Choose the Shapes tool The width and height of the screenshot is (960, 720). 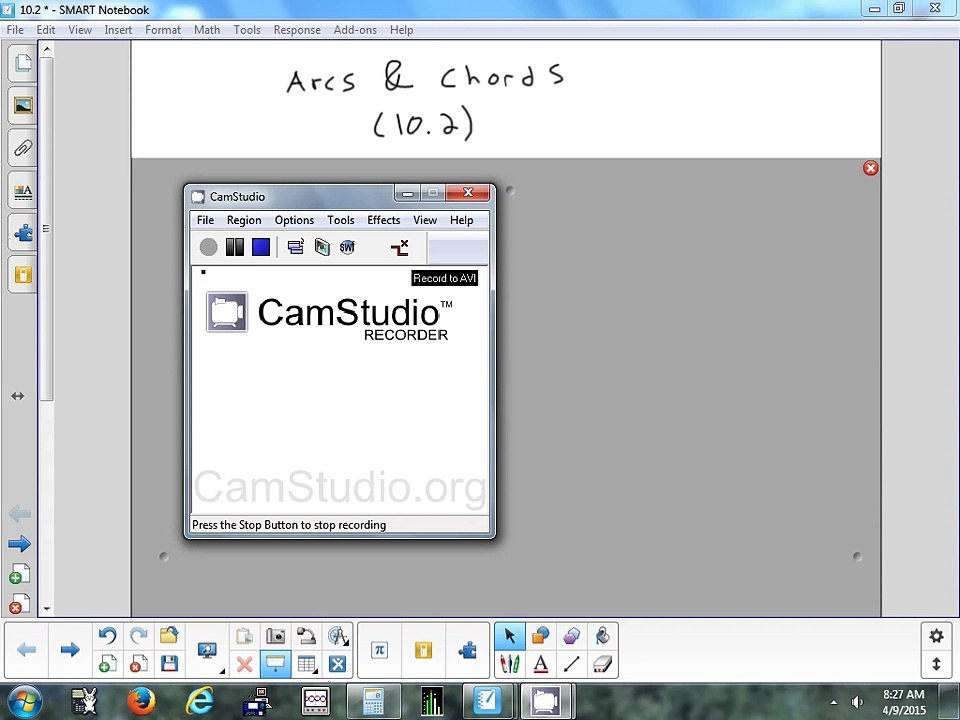(x=540, y=636)
